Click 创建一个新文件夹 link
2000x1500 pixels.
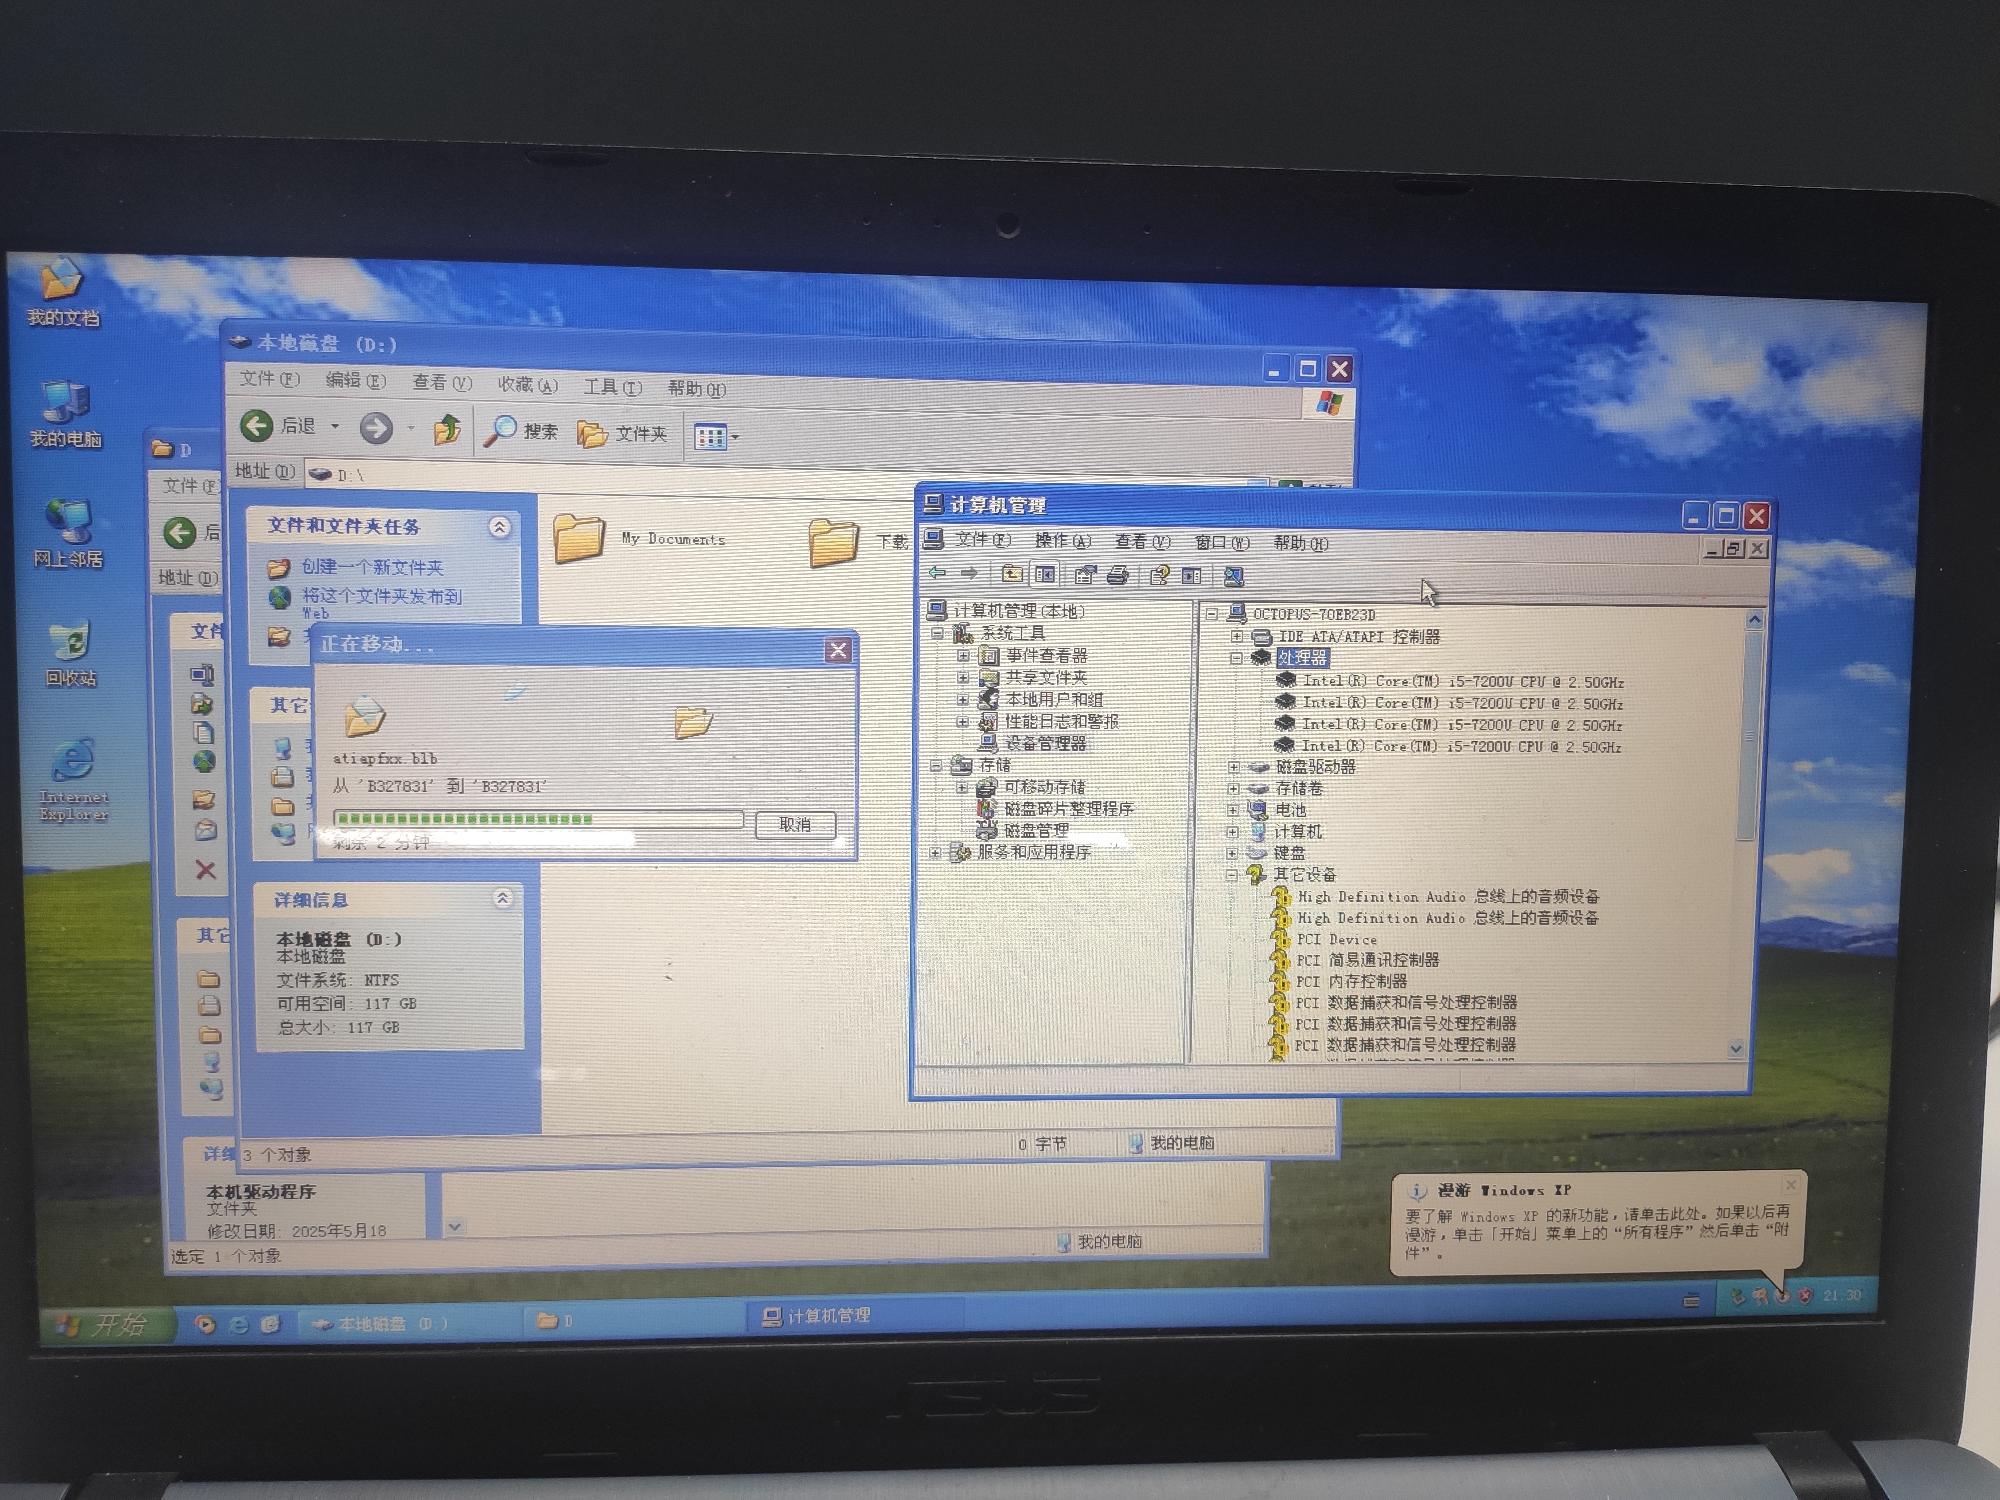click(372, 567)
